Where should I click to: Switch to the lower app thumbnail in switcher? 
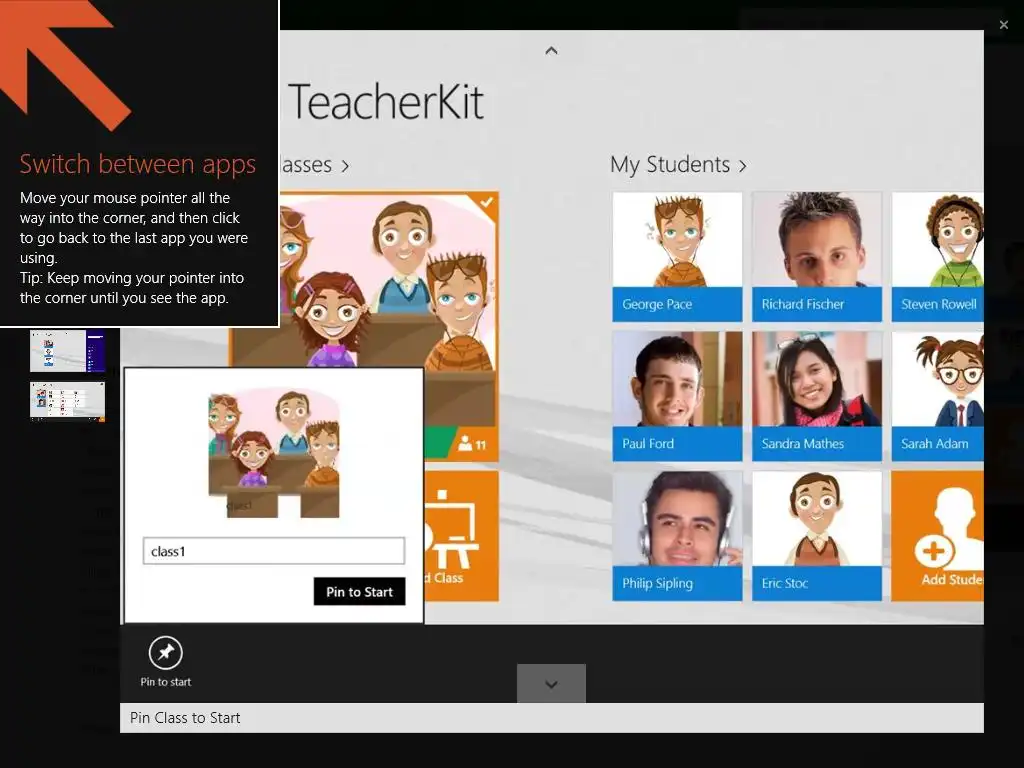(x=67, y=401)
